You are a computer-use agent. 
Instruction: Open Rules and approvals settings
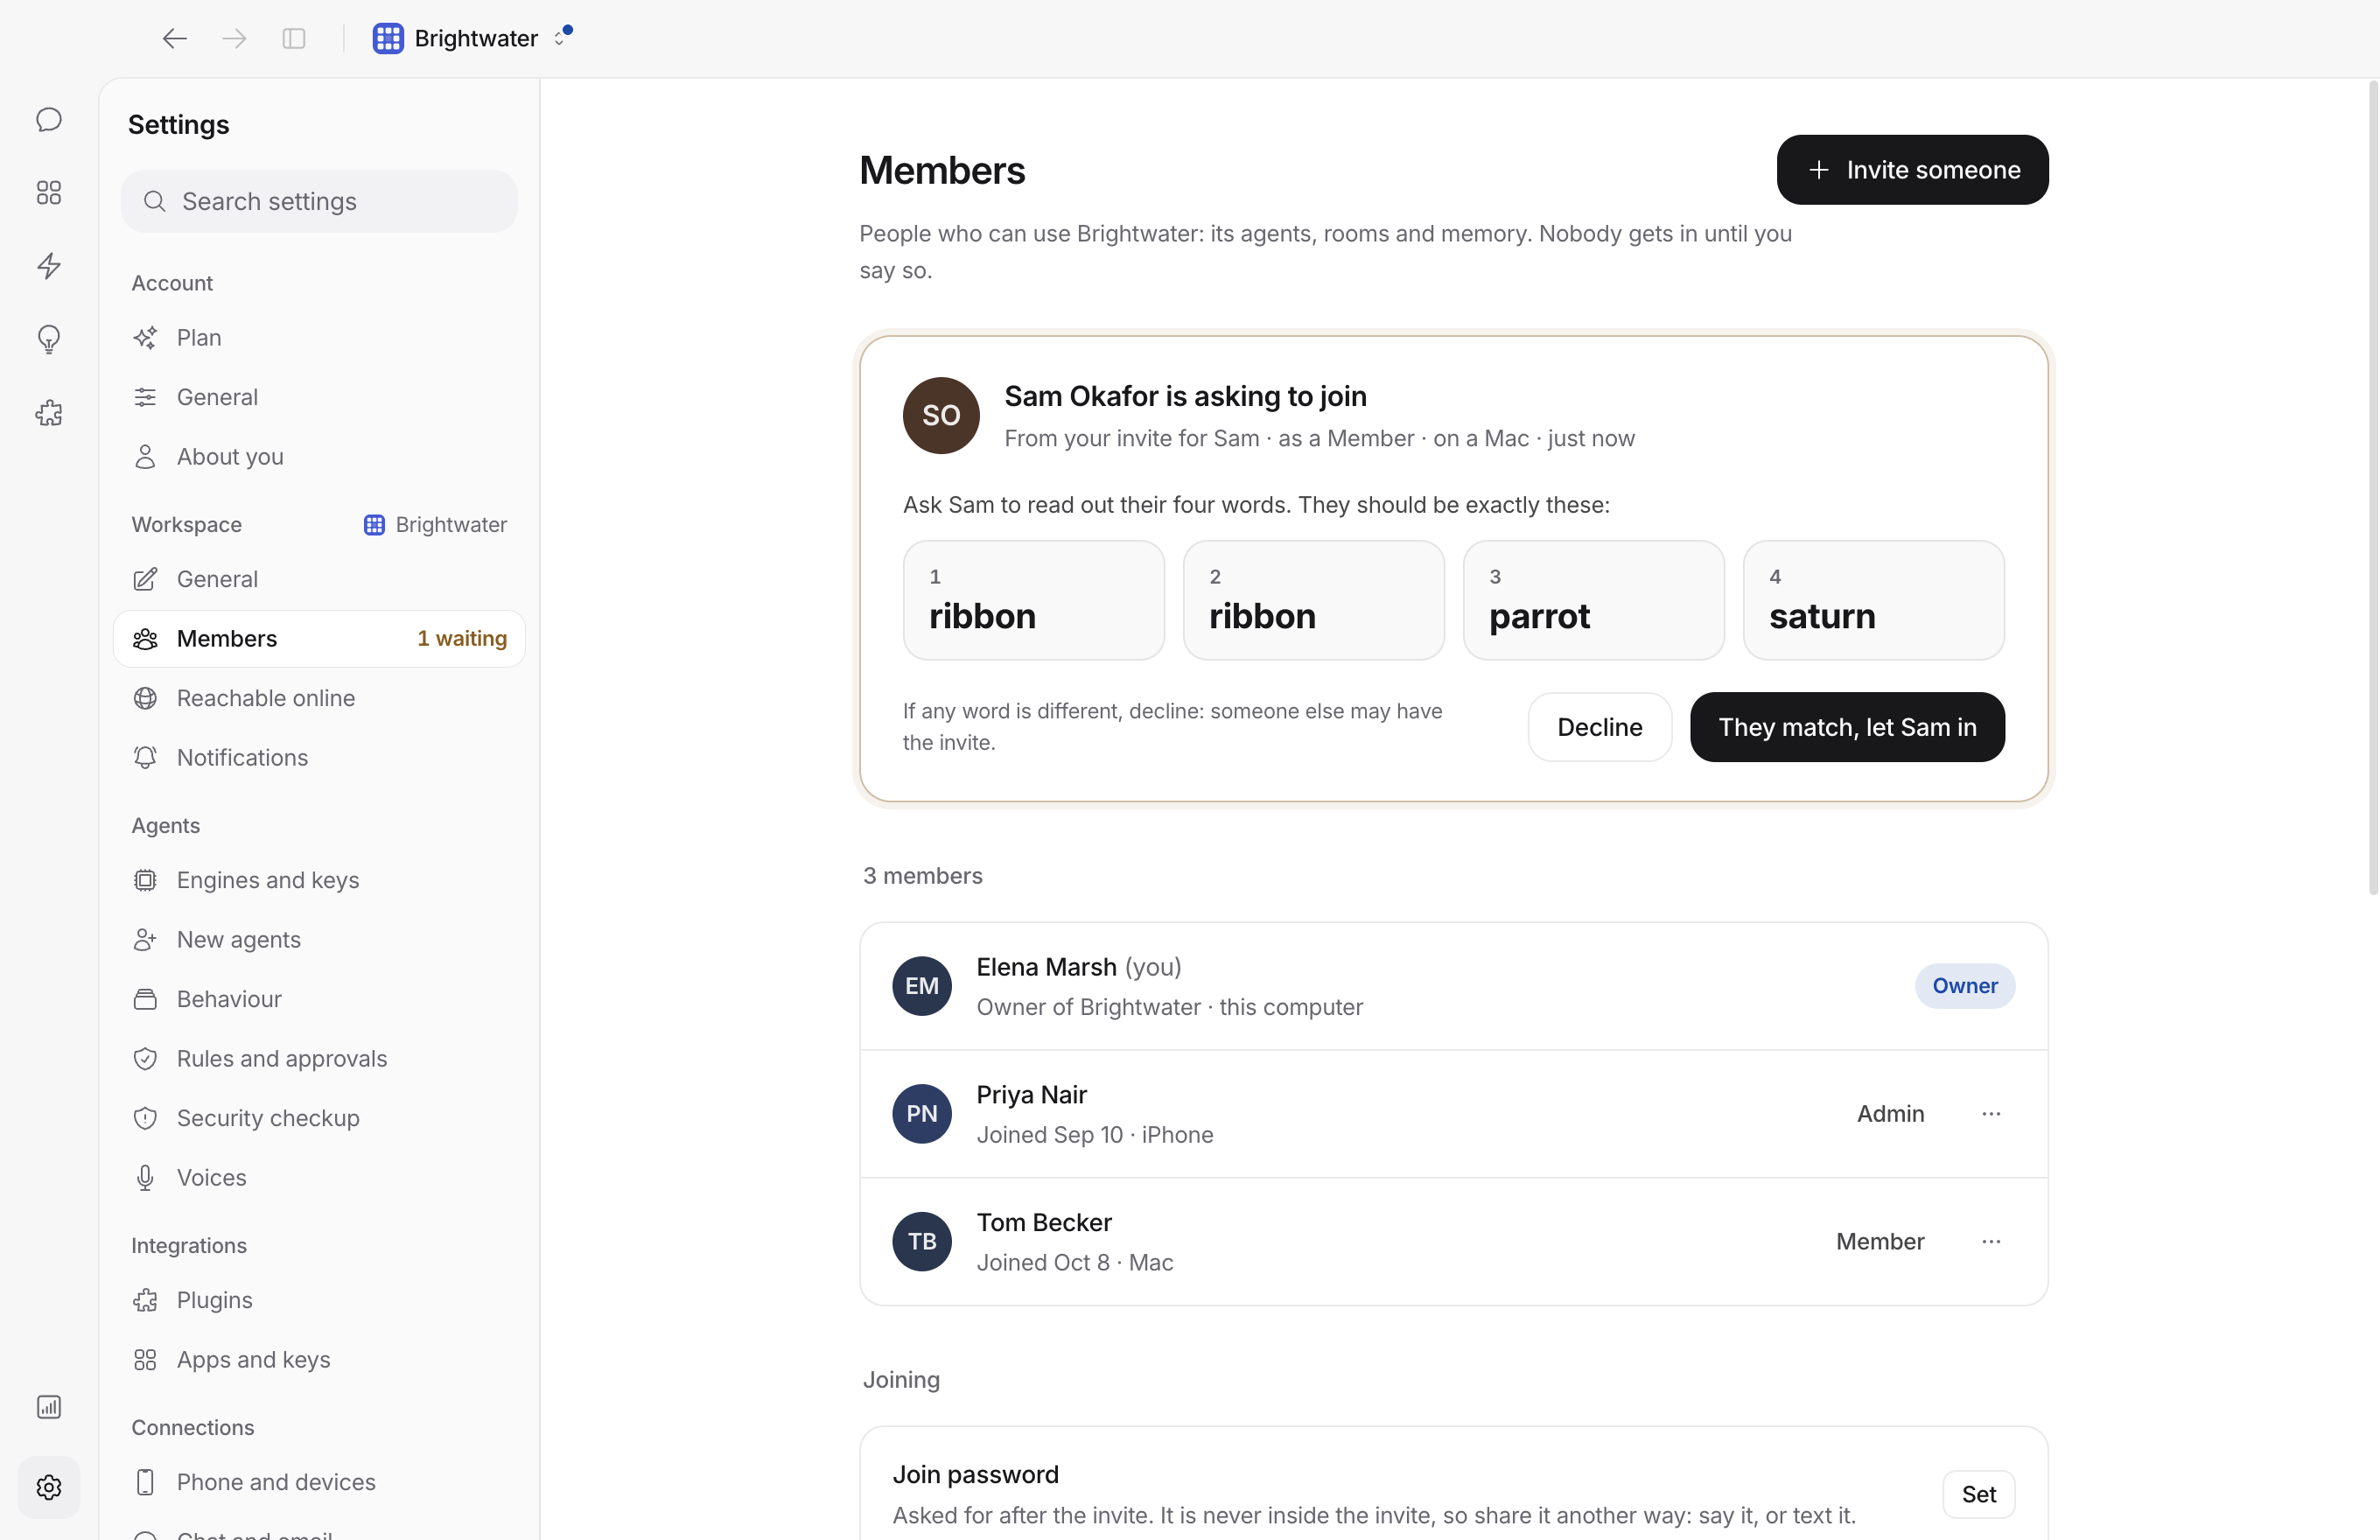(x=319, y=1058)
